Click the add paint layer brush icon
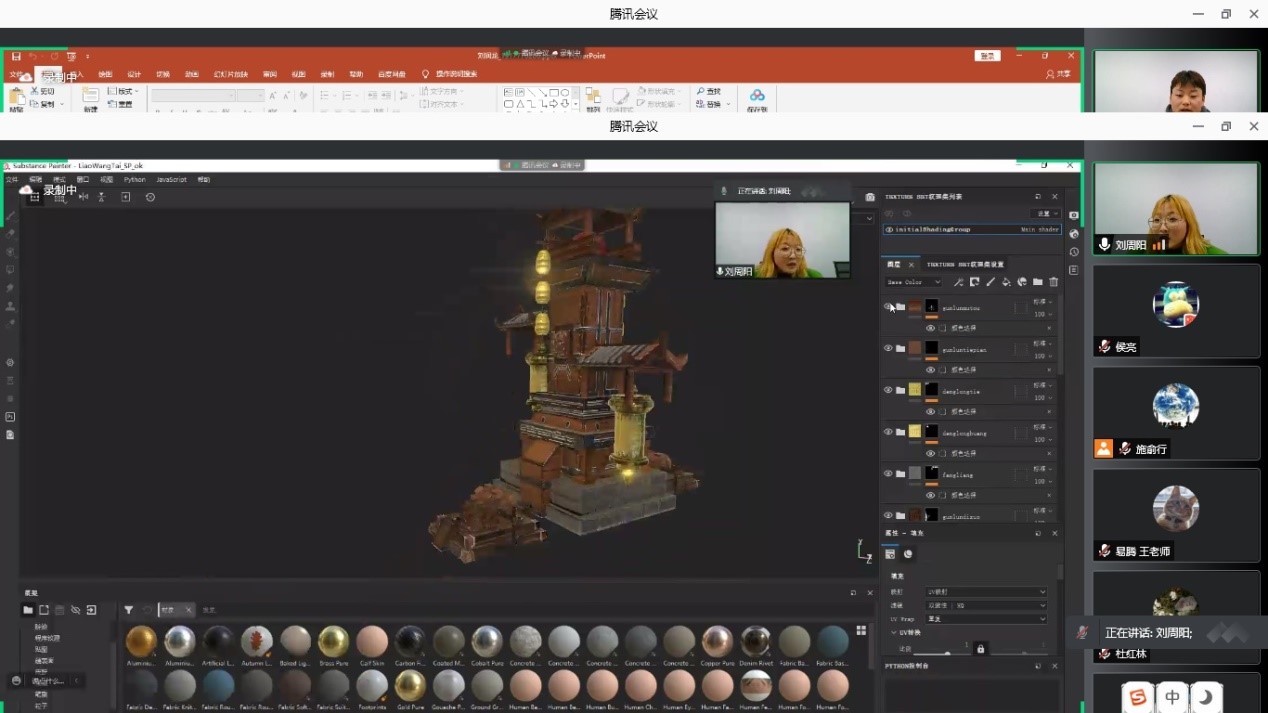This screenshot has width=1268, height=713. (990, 282)
